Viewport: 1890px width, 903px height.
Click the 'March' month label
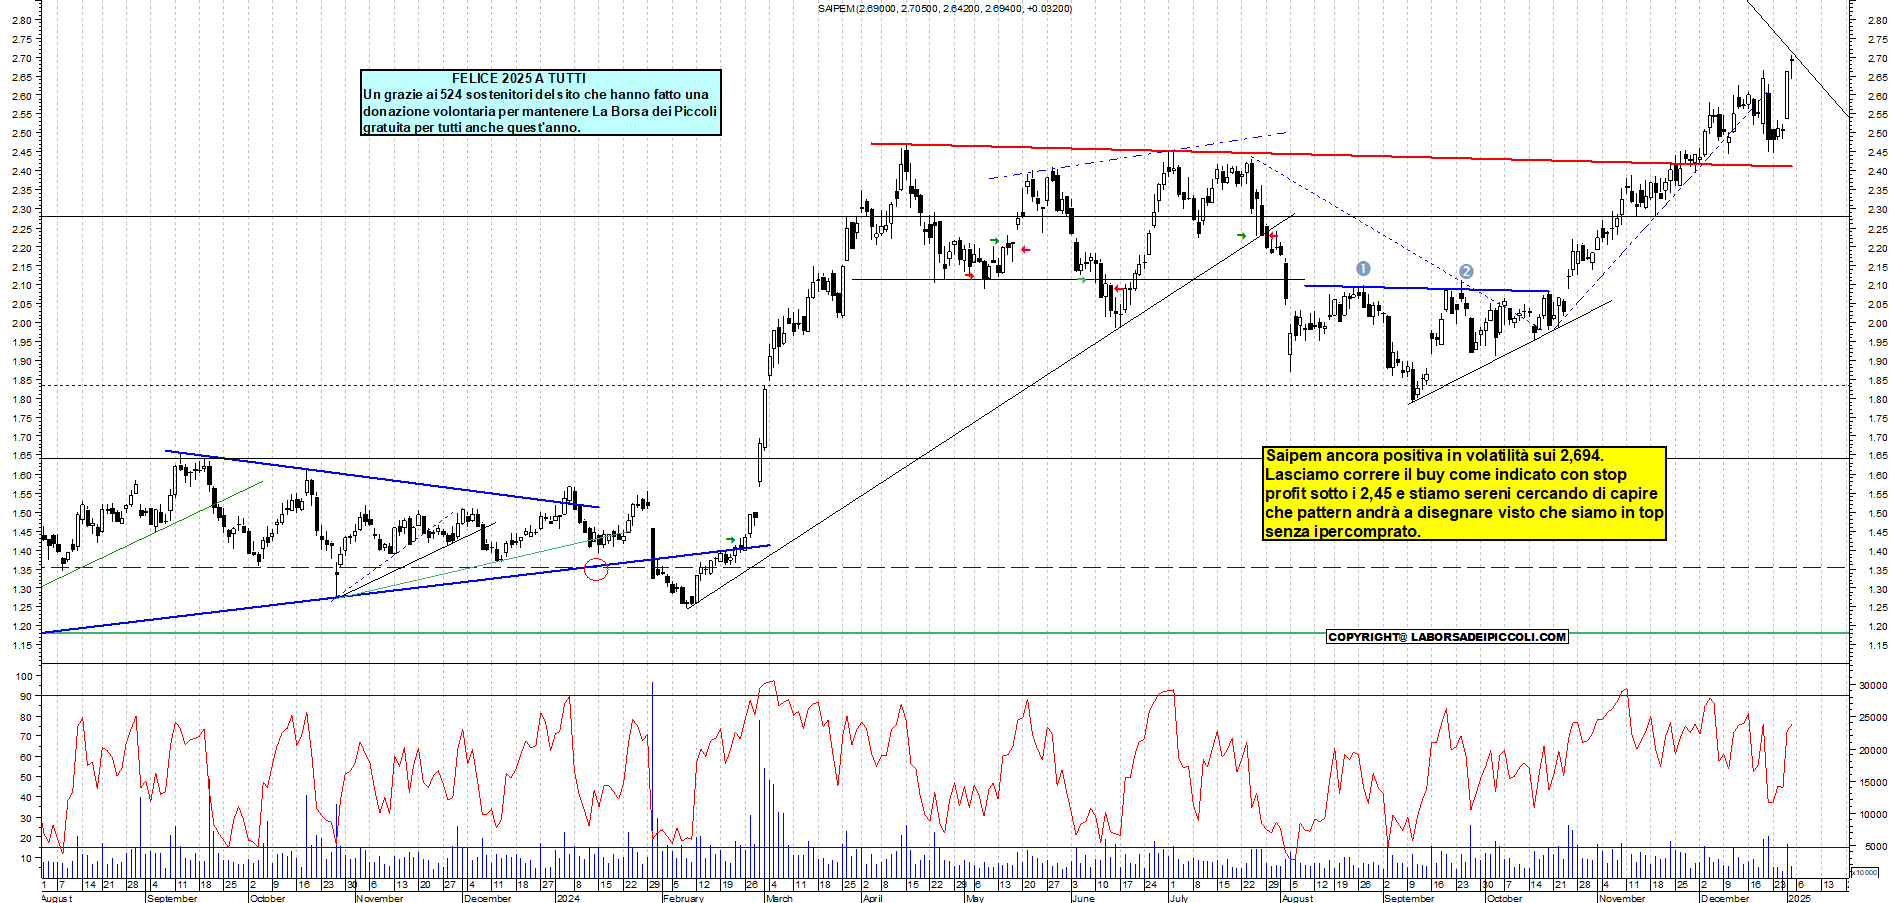coord(779,898)
